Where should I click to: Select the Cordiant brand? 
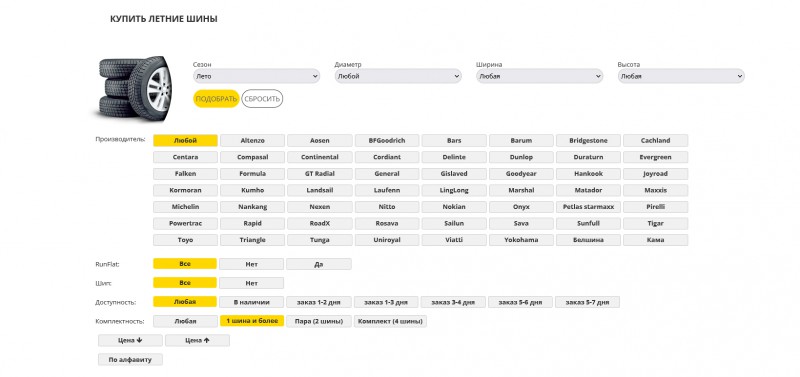point(387,157)
